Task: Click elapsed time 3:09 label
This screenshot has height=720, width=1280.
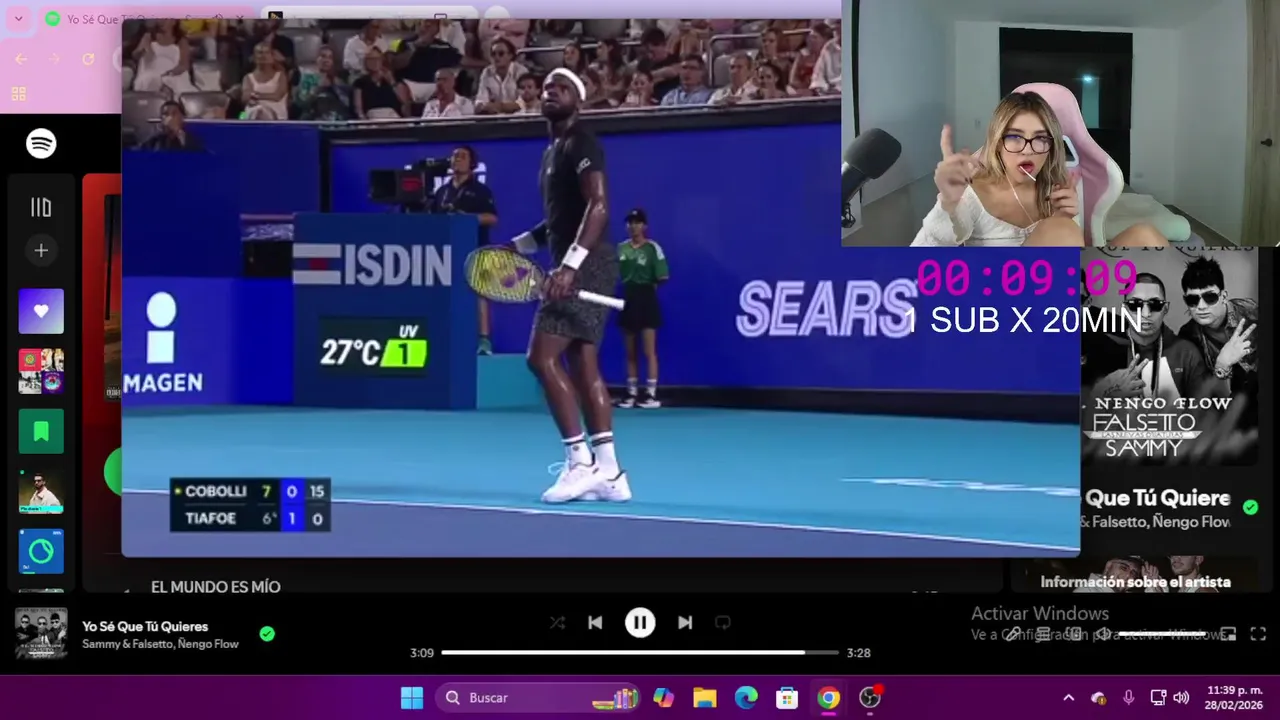Action: coord(422,653)
